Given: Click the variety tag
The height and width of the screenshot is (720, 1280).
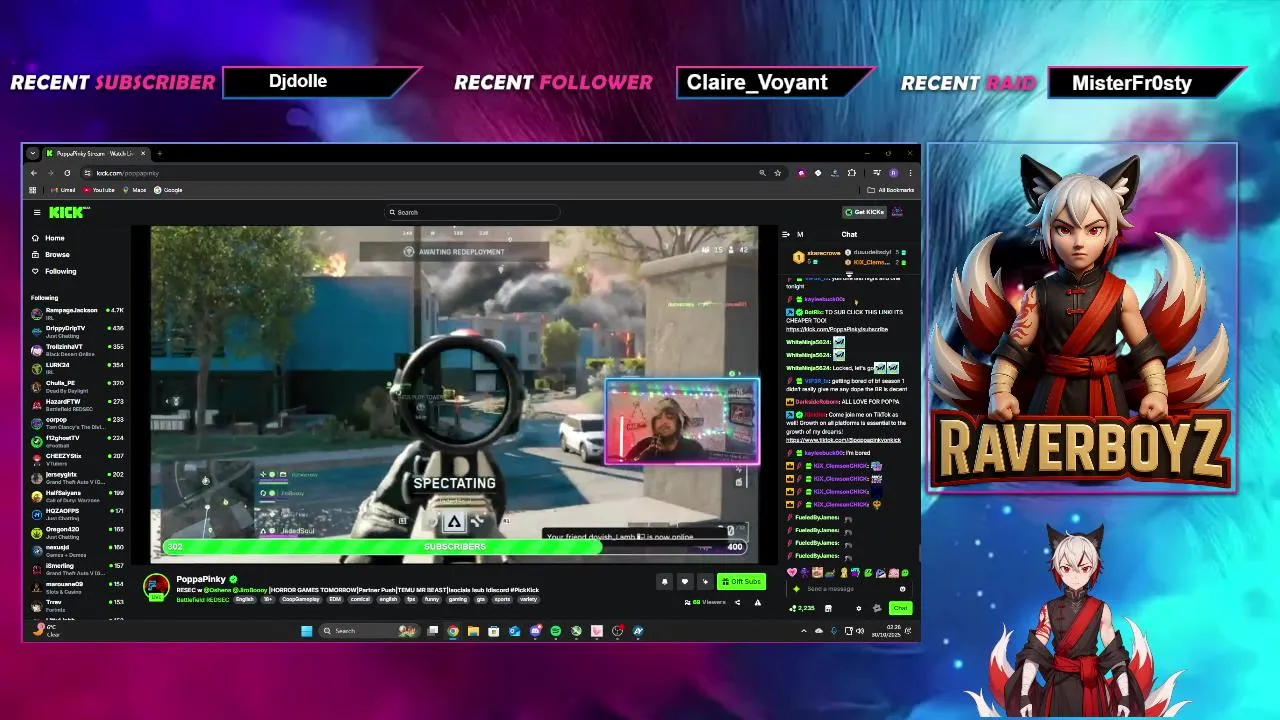Looking at the screenshot, I should click(x=528, y=599).
